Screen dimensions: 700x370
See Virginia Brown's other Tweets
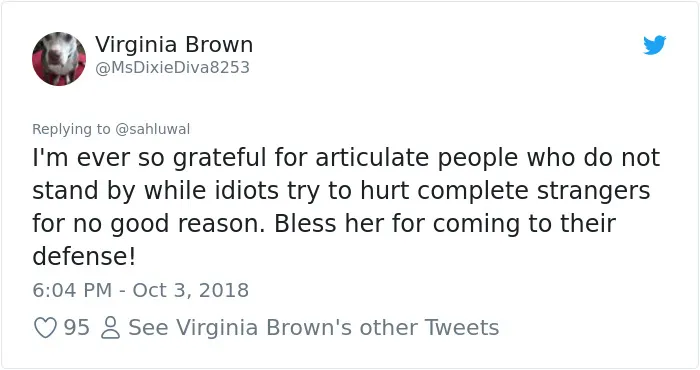[x=314, y=328]
